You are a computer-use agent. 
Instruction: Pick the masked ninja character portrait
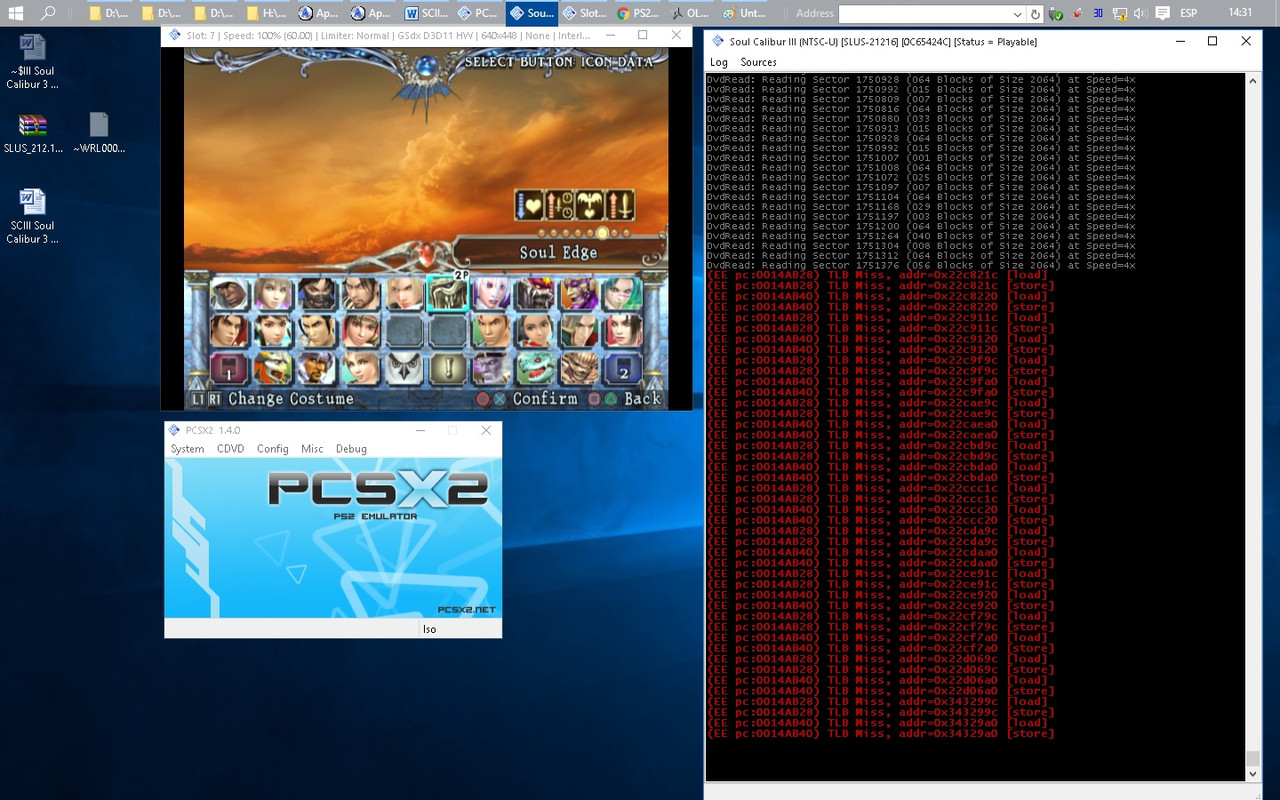point(316,293)
